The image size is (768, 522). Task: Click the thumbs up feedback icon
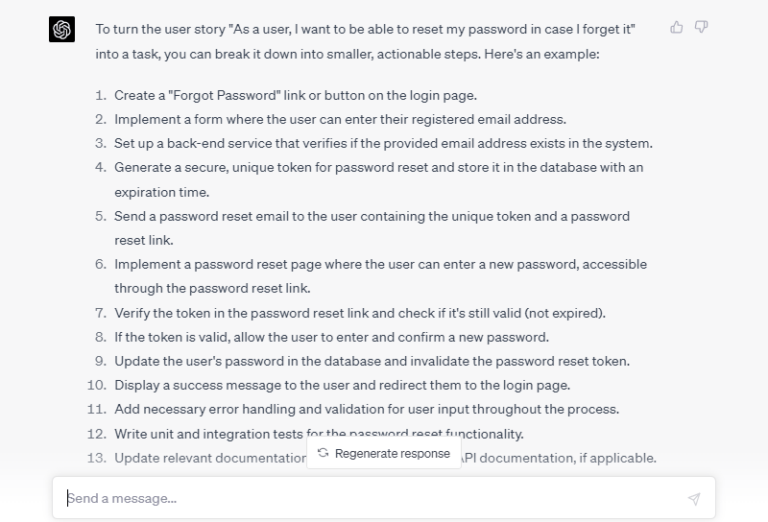pyautogui.click(x=677, y=28)
